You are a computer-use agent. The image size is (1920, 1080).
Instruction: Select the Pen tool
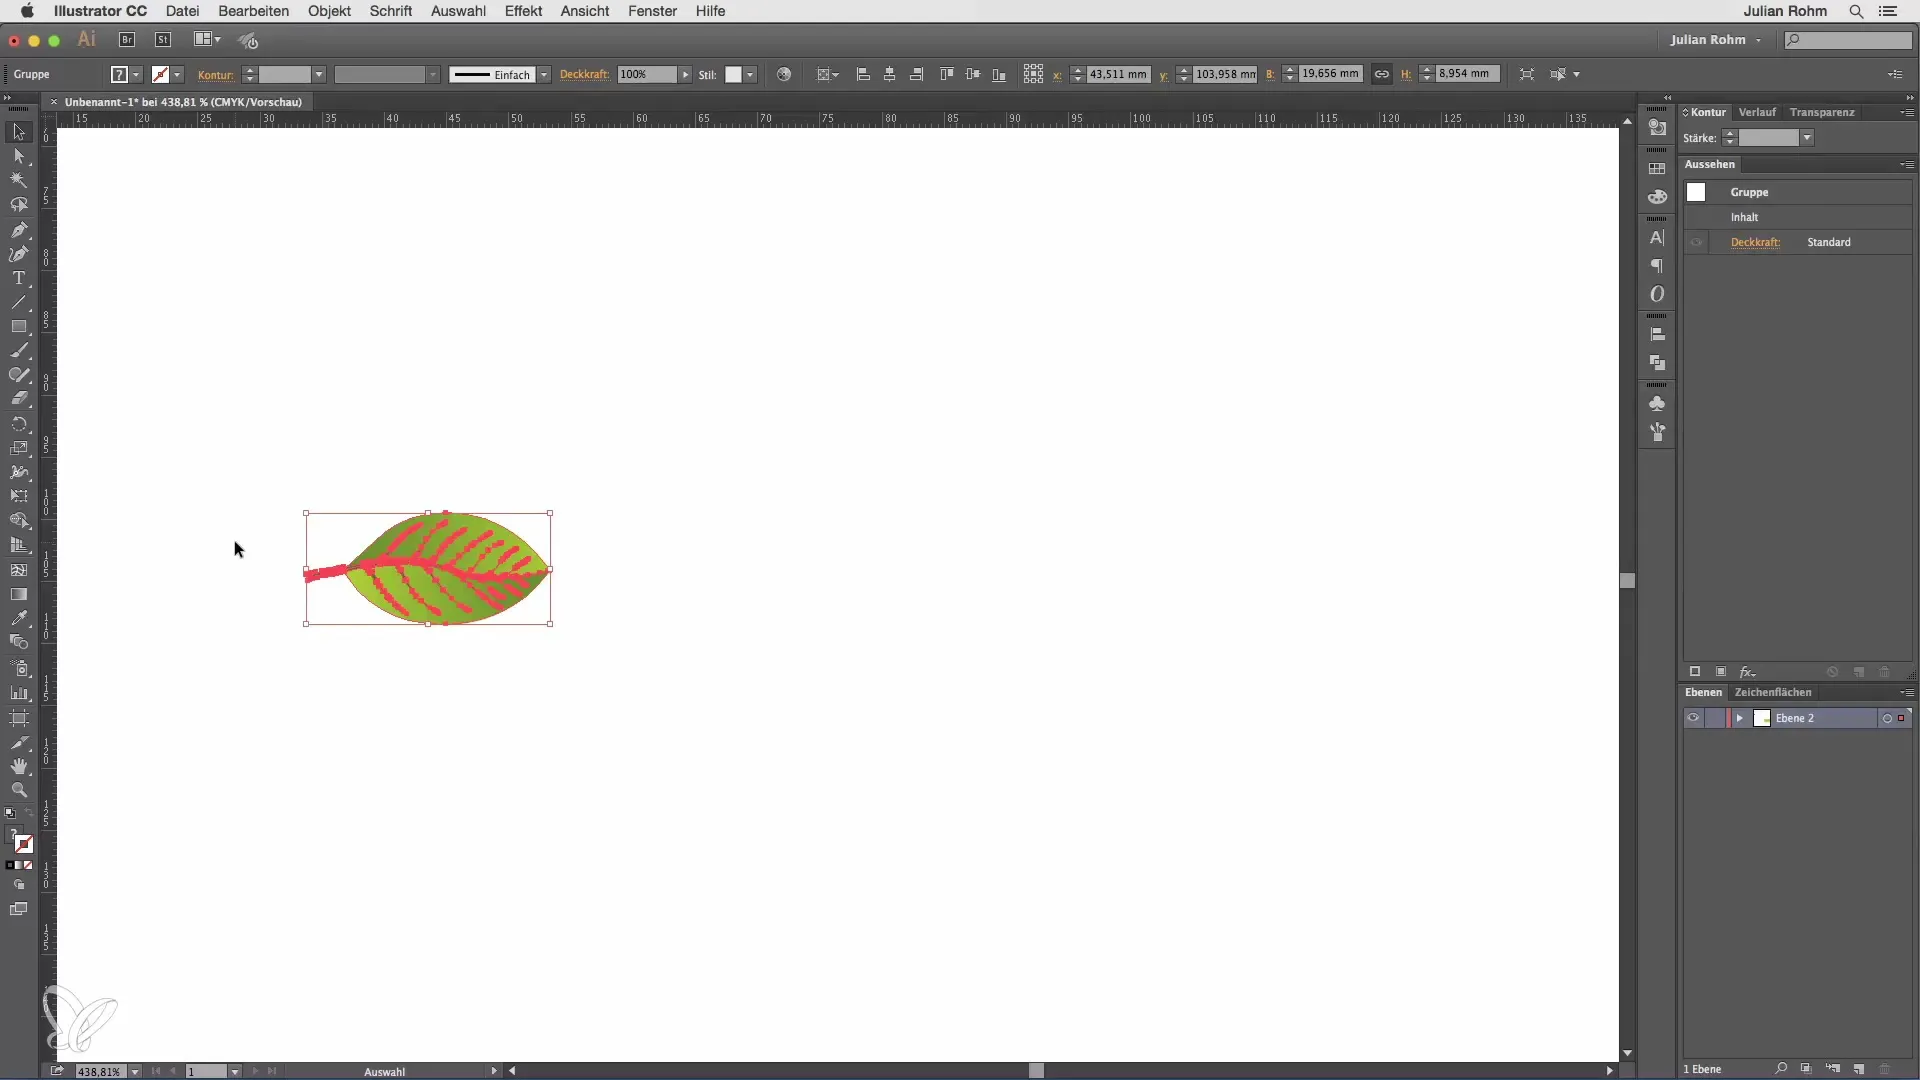tap(19, 230)
